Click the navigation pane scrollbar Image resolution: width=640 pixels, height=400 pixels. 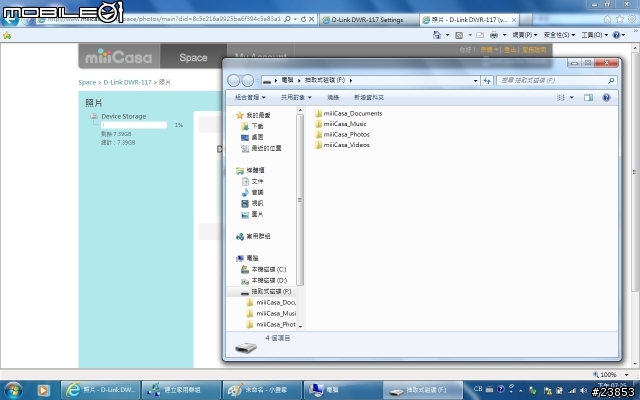tap(300, 200)
